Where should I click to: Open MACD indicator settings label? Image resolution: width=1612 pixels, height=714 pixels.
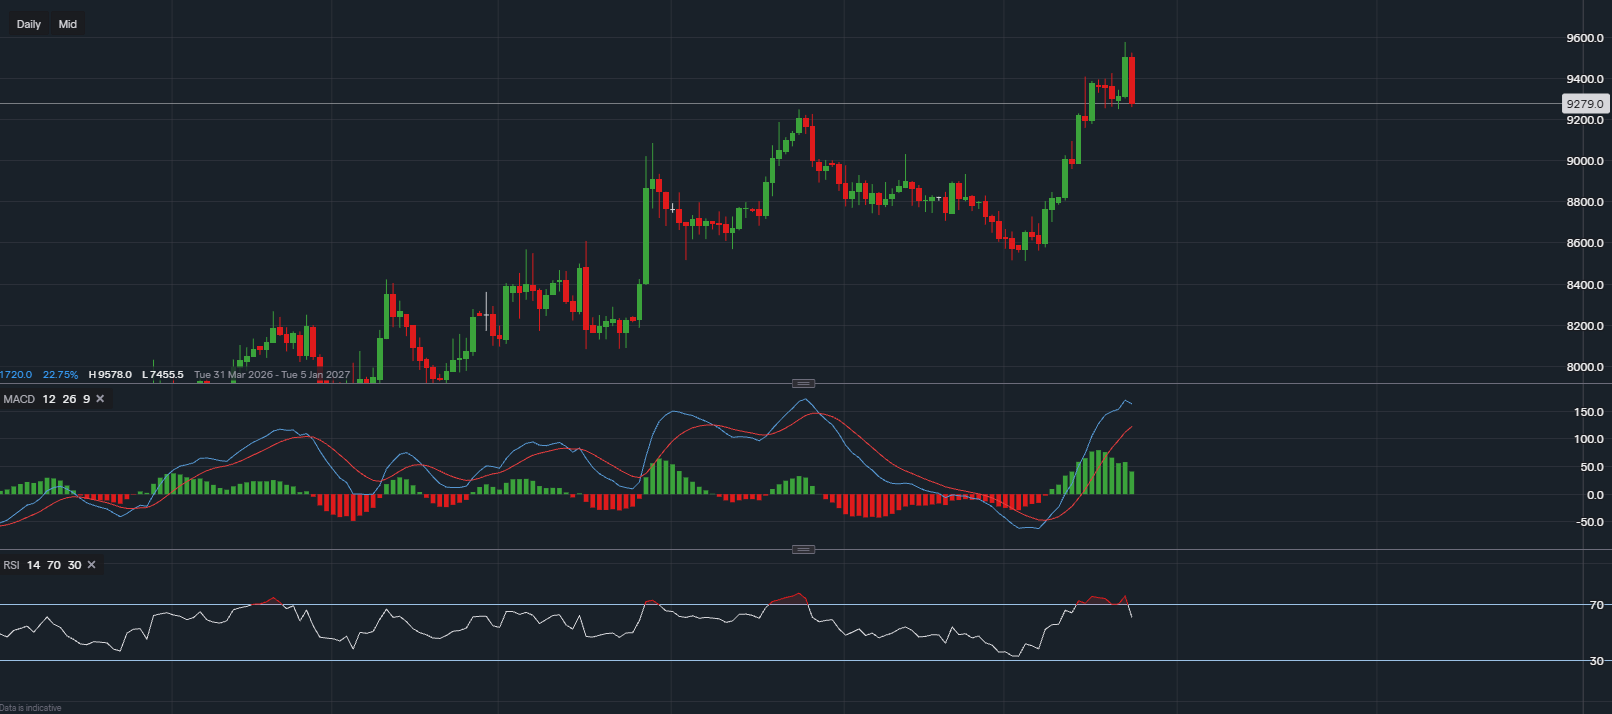19,399
